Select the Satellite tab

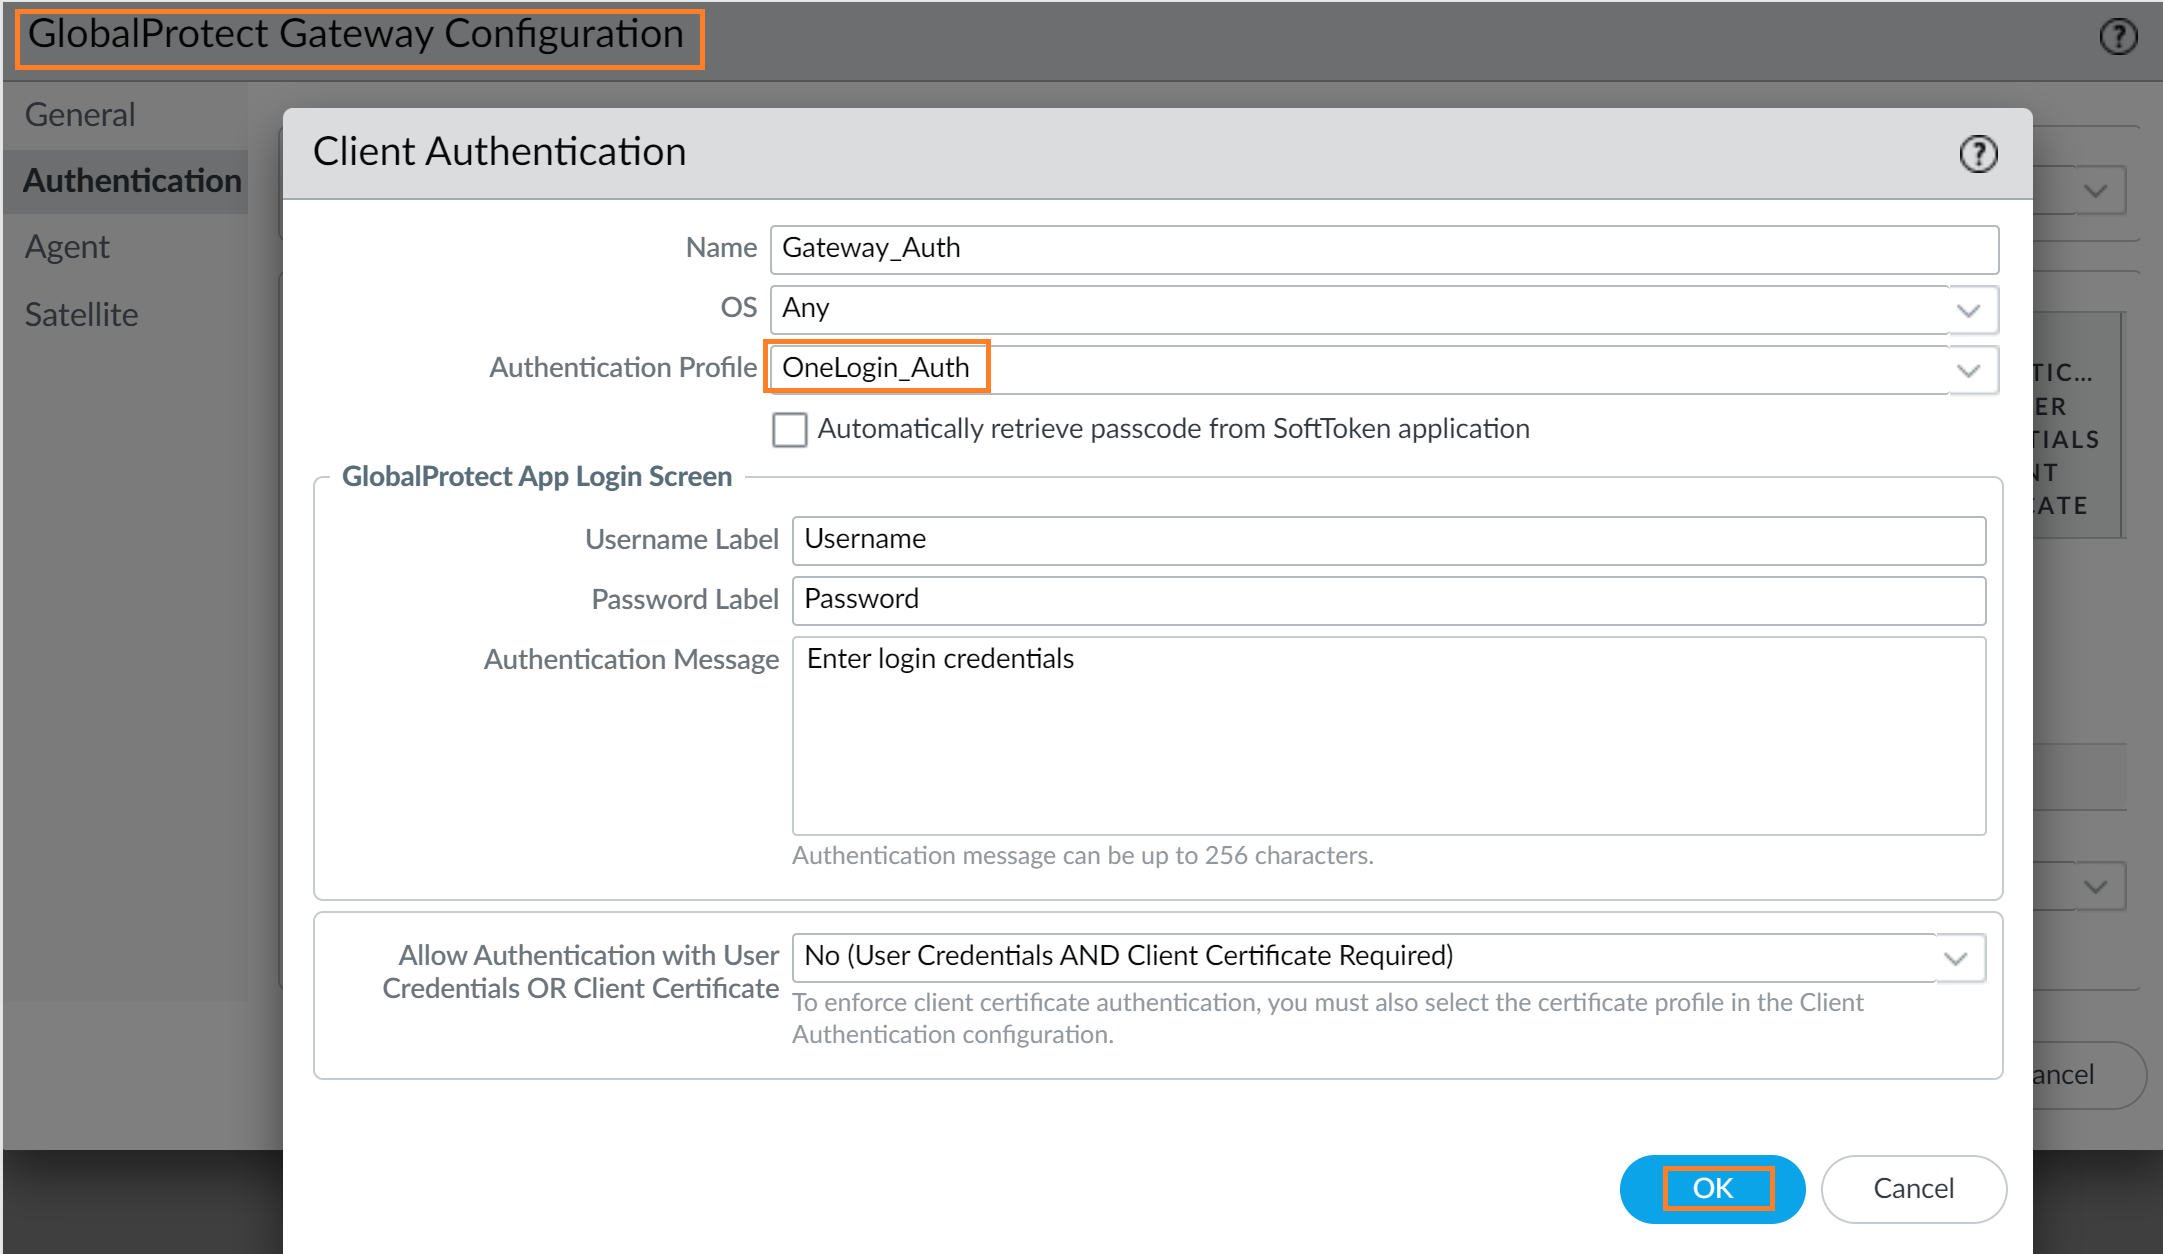tap(81, 315)
